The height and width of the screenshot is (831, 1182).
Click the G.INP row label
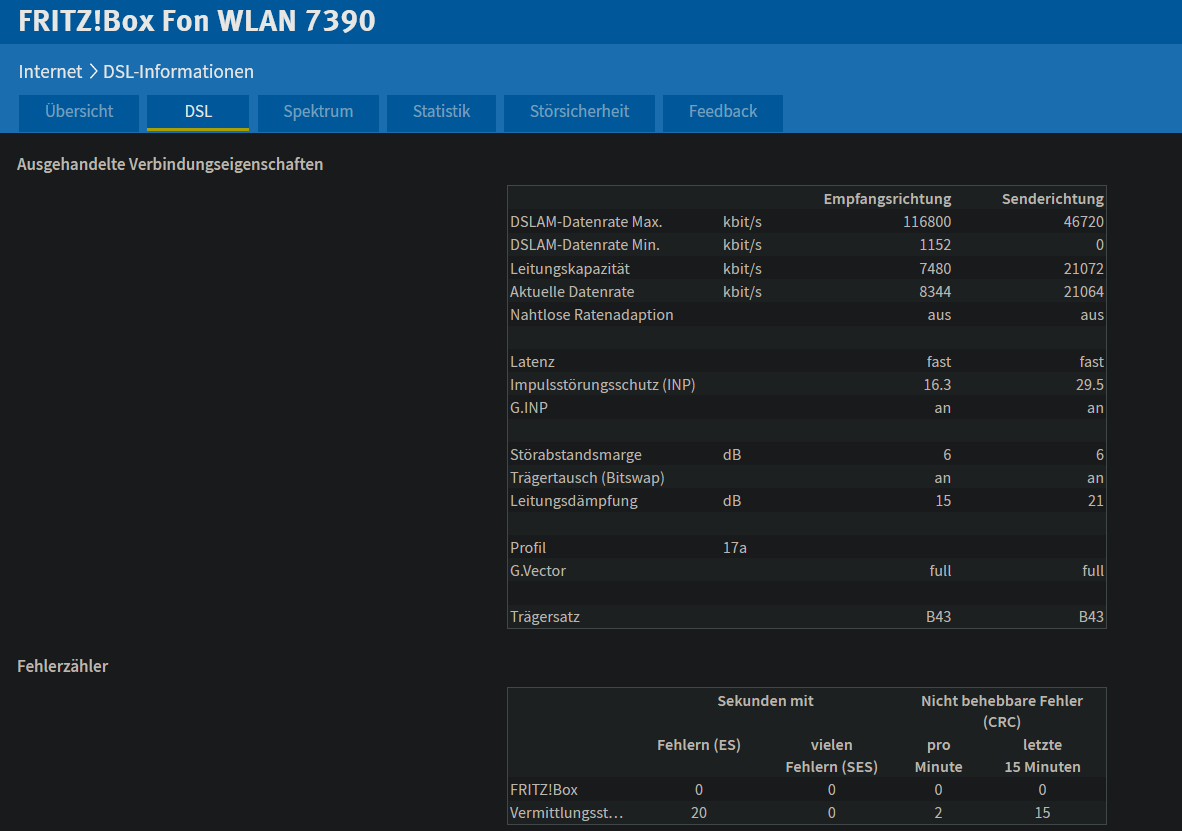click(528, 408)
